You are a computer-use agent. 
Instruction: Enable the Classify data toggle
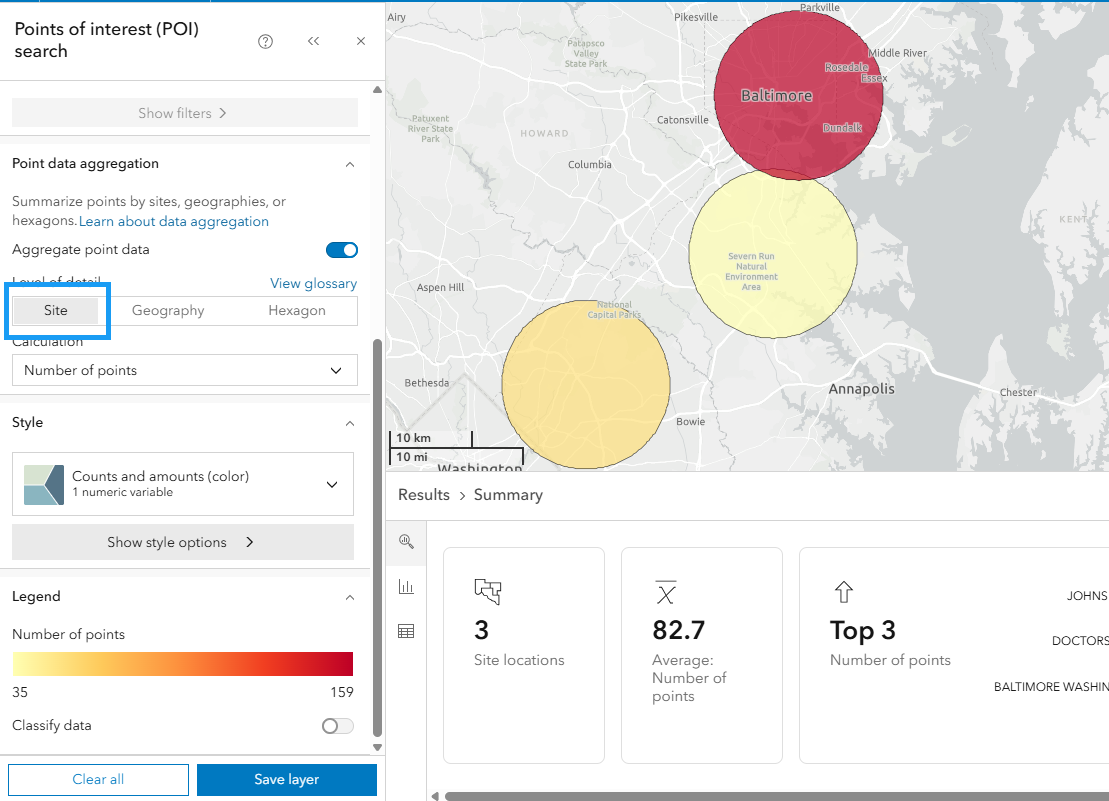click(337, 726)
